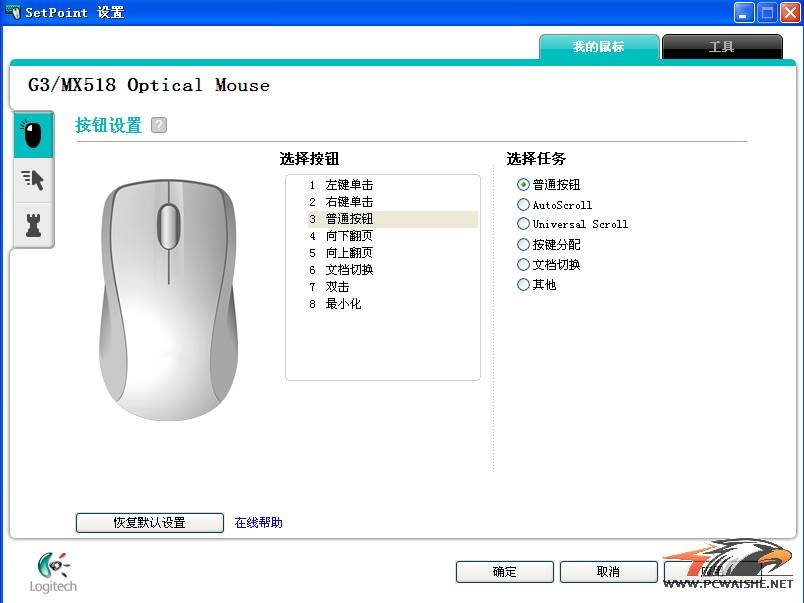Open the game settings chess rook icon

pos(33,225)
